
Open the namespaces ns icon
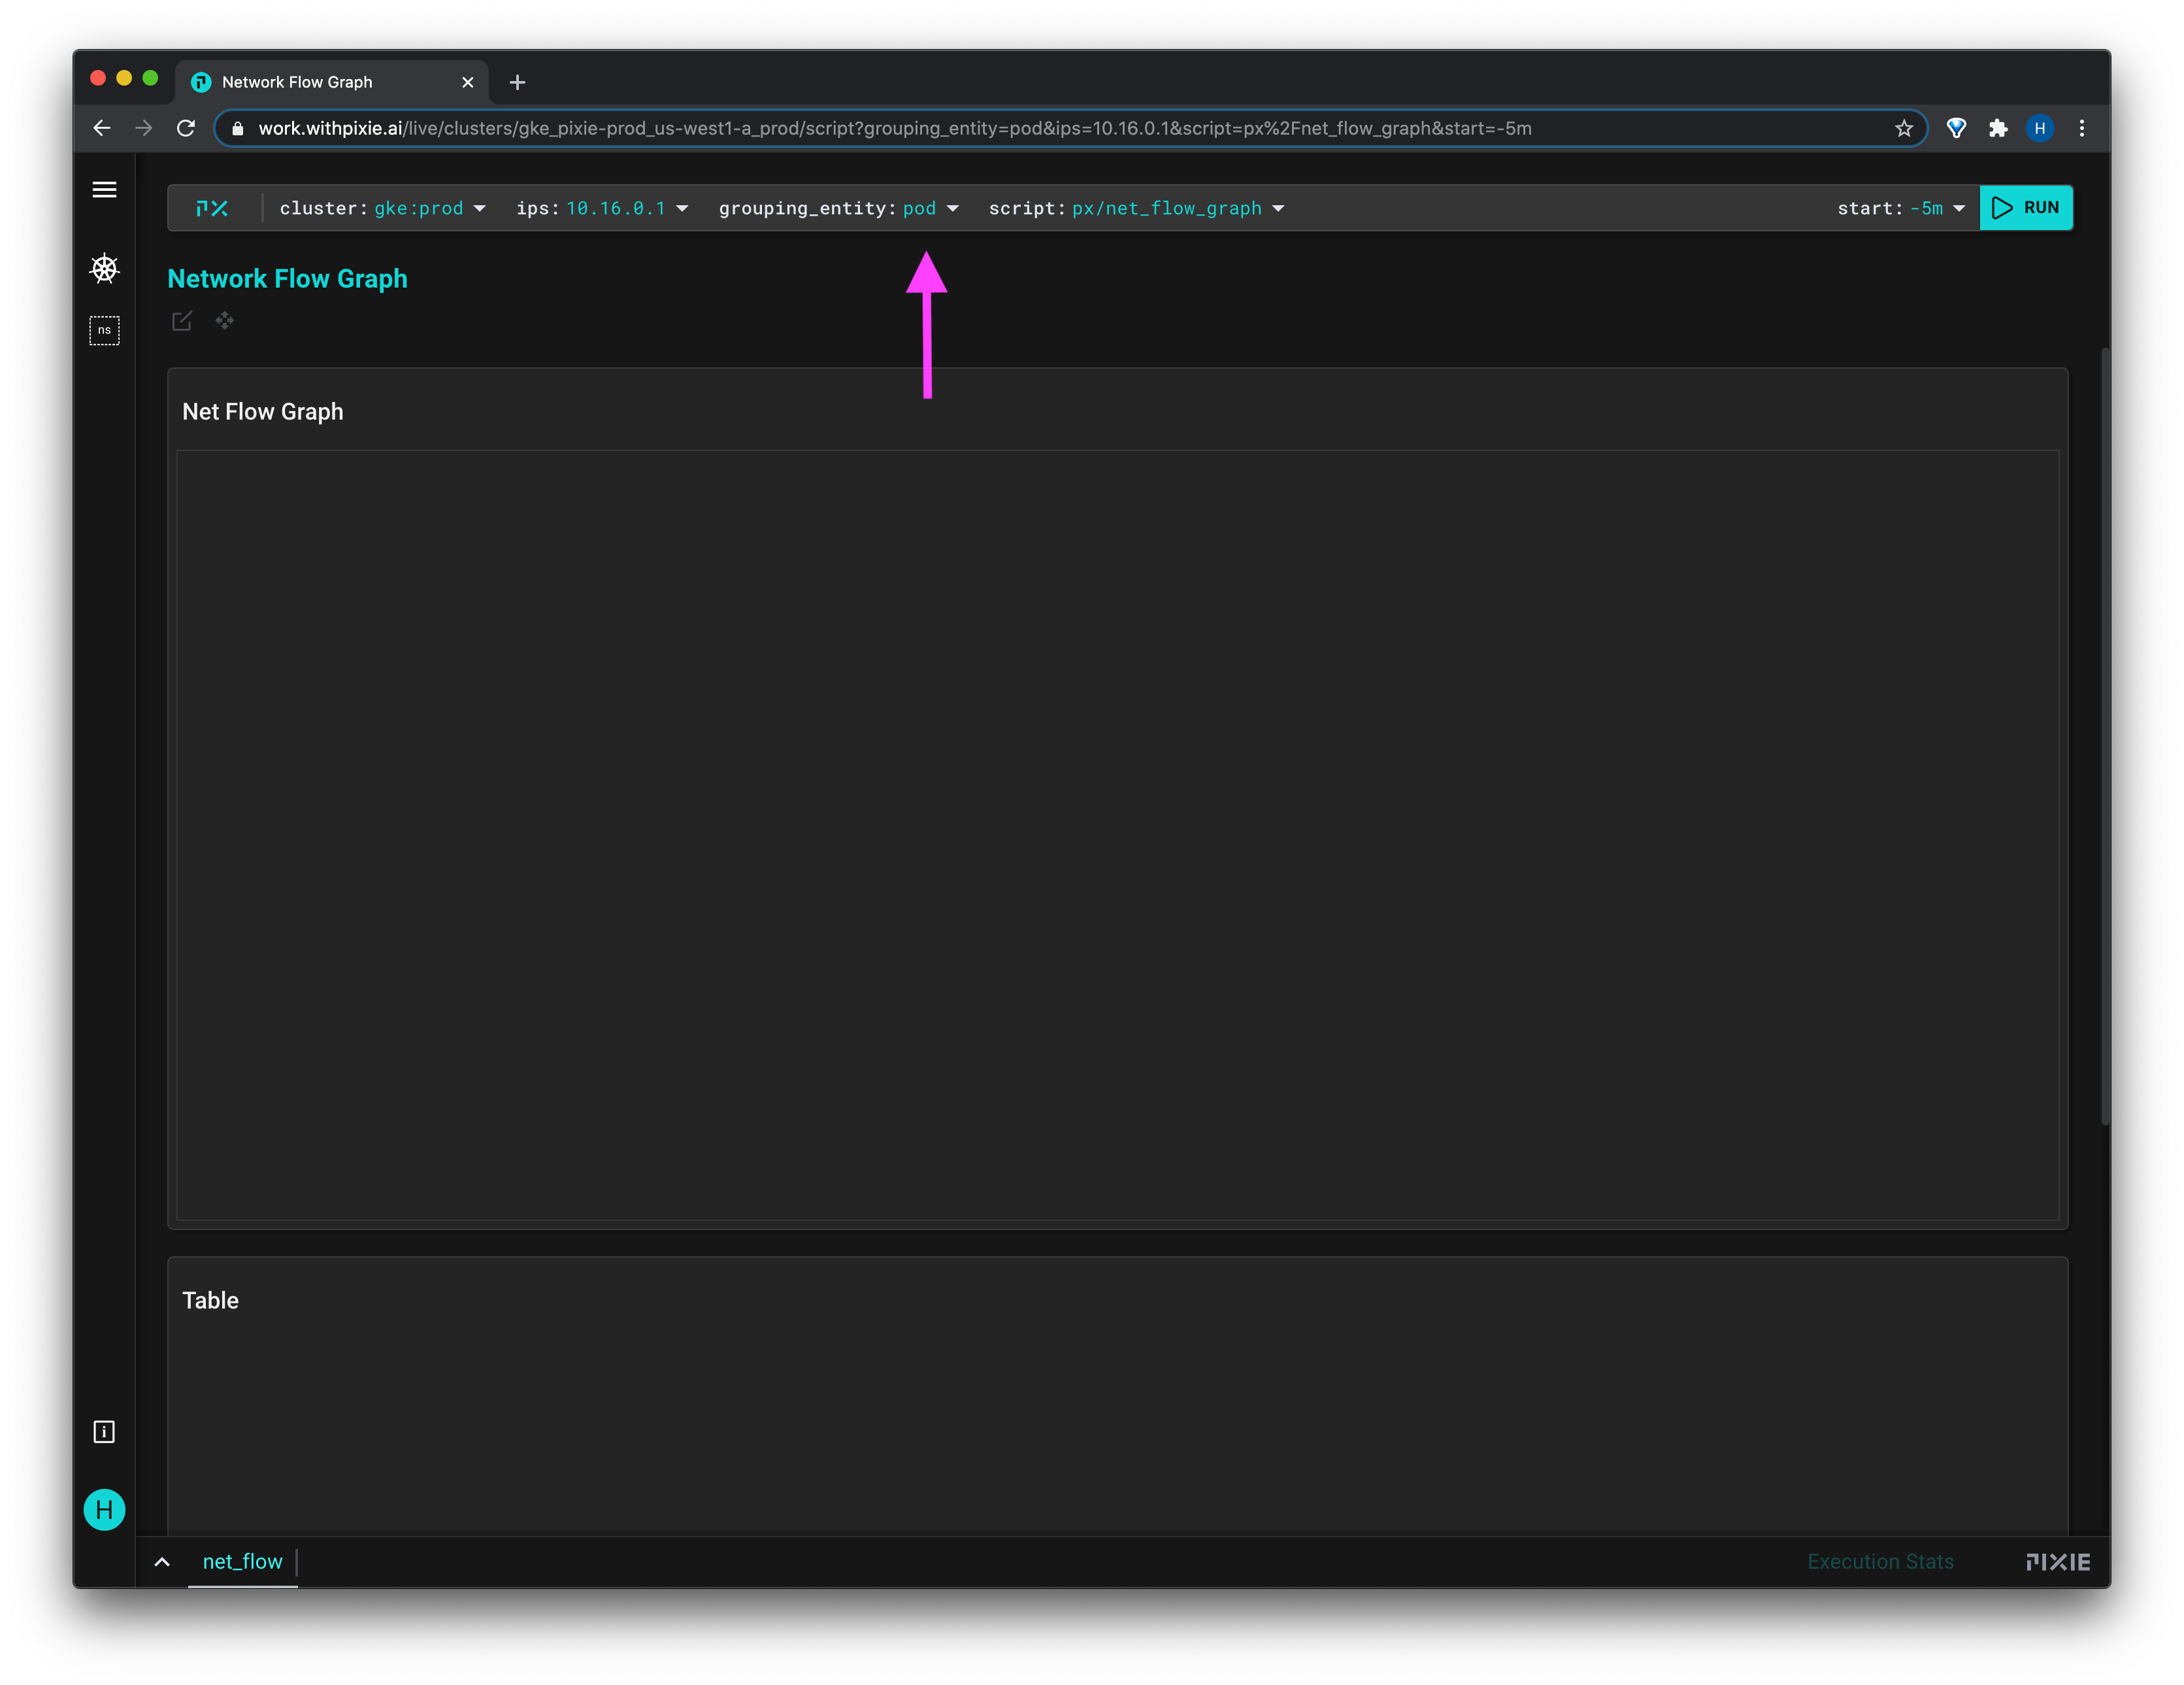(104, 330)
